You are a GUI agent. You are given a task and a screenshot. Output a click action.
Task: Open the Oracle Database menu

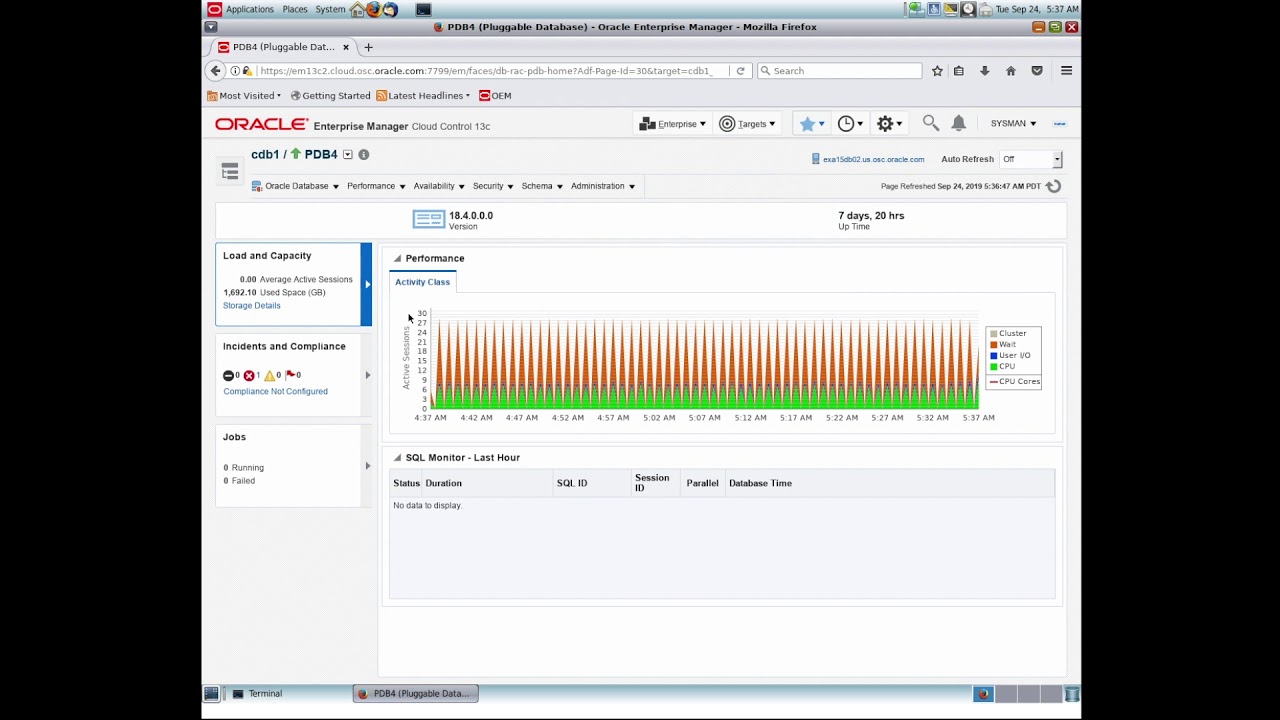(x=295, y=186)
